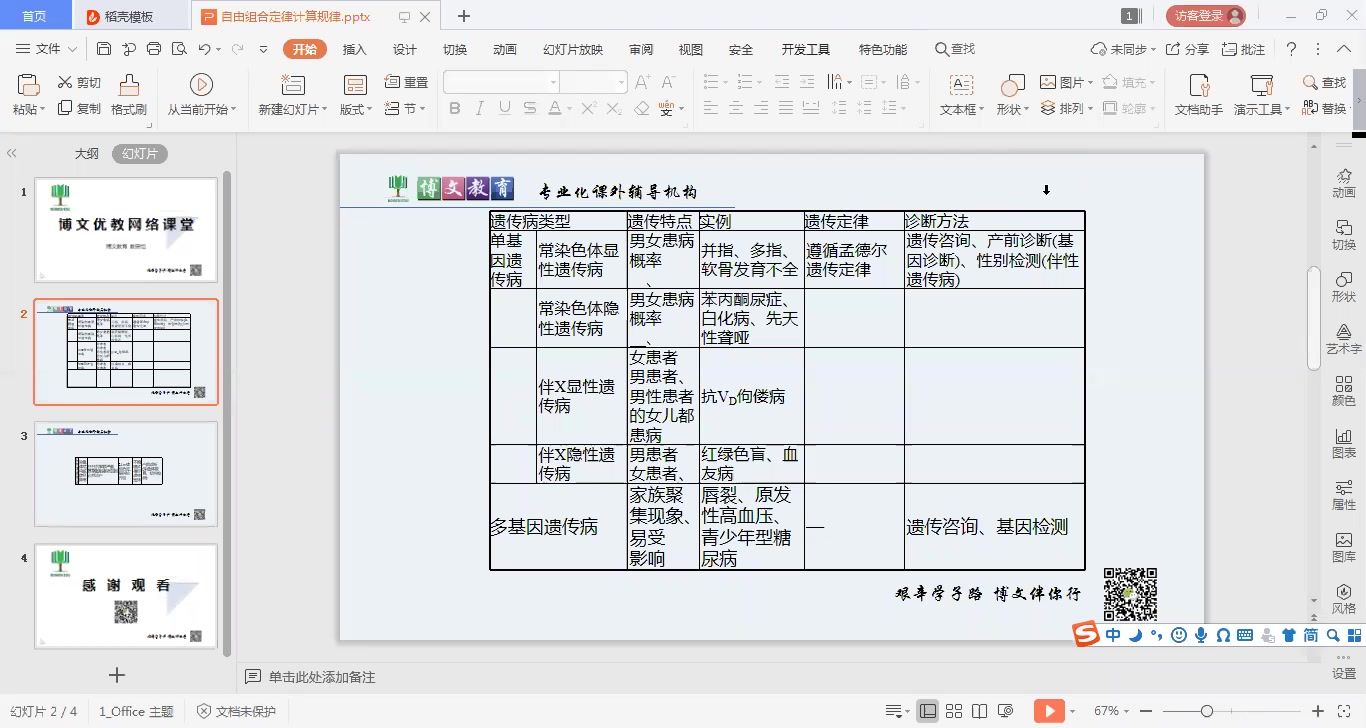Open the font name dropdown

click(553, 83)
